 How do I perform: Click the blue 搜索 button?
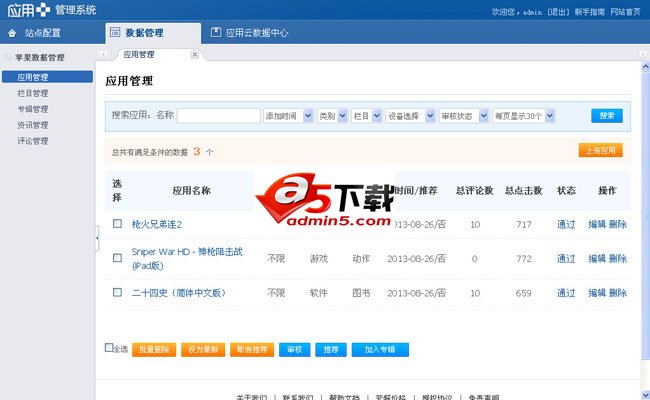click(607, 116)
